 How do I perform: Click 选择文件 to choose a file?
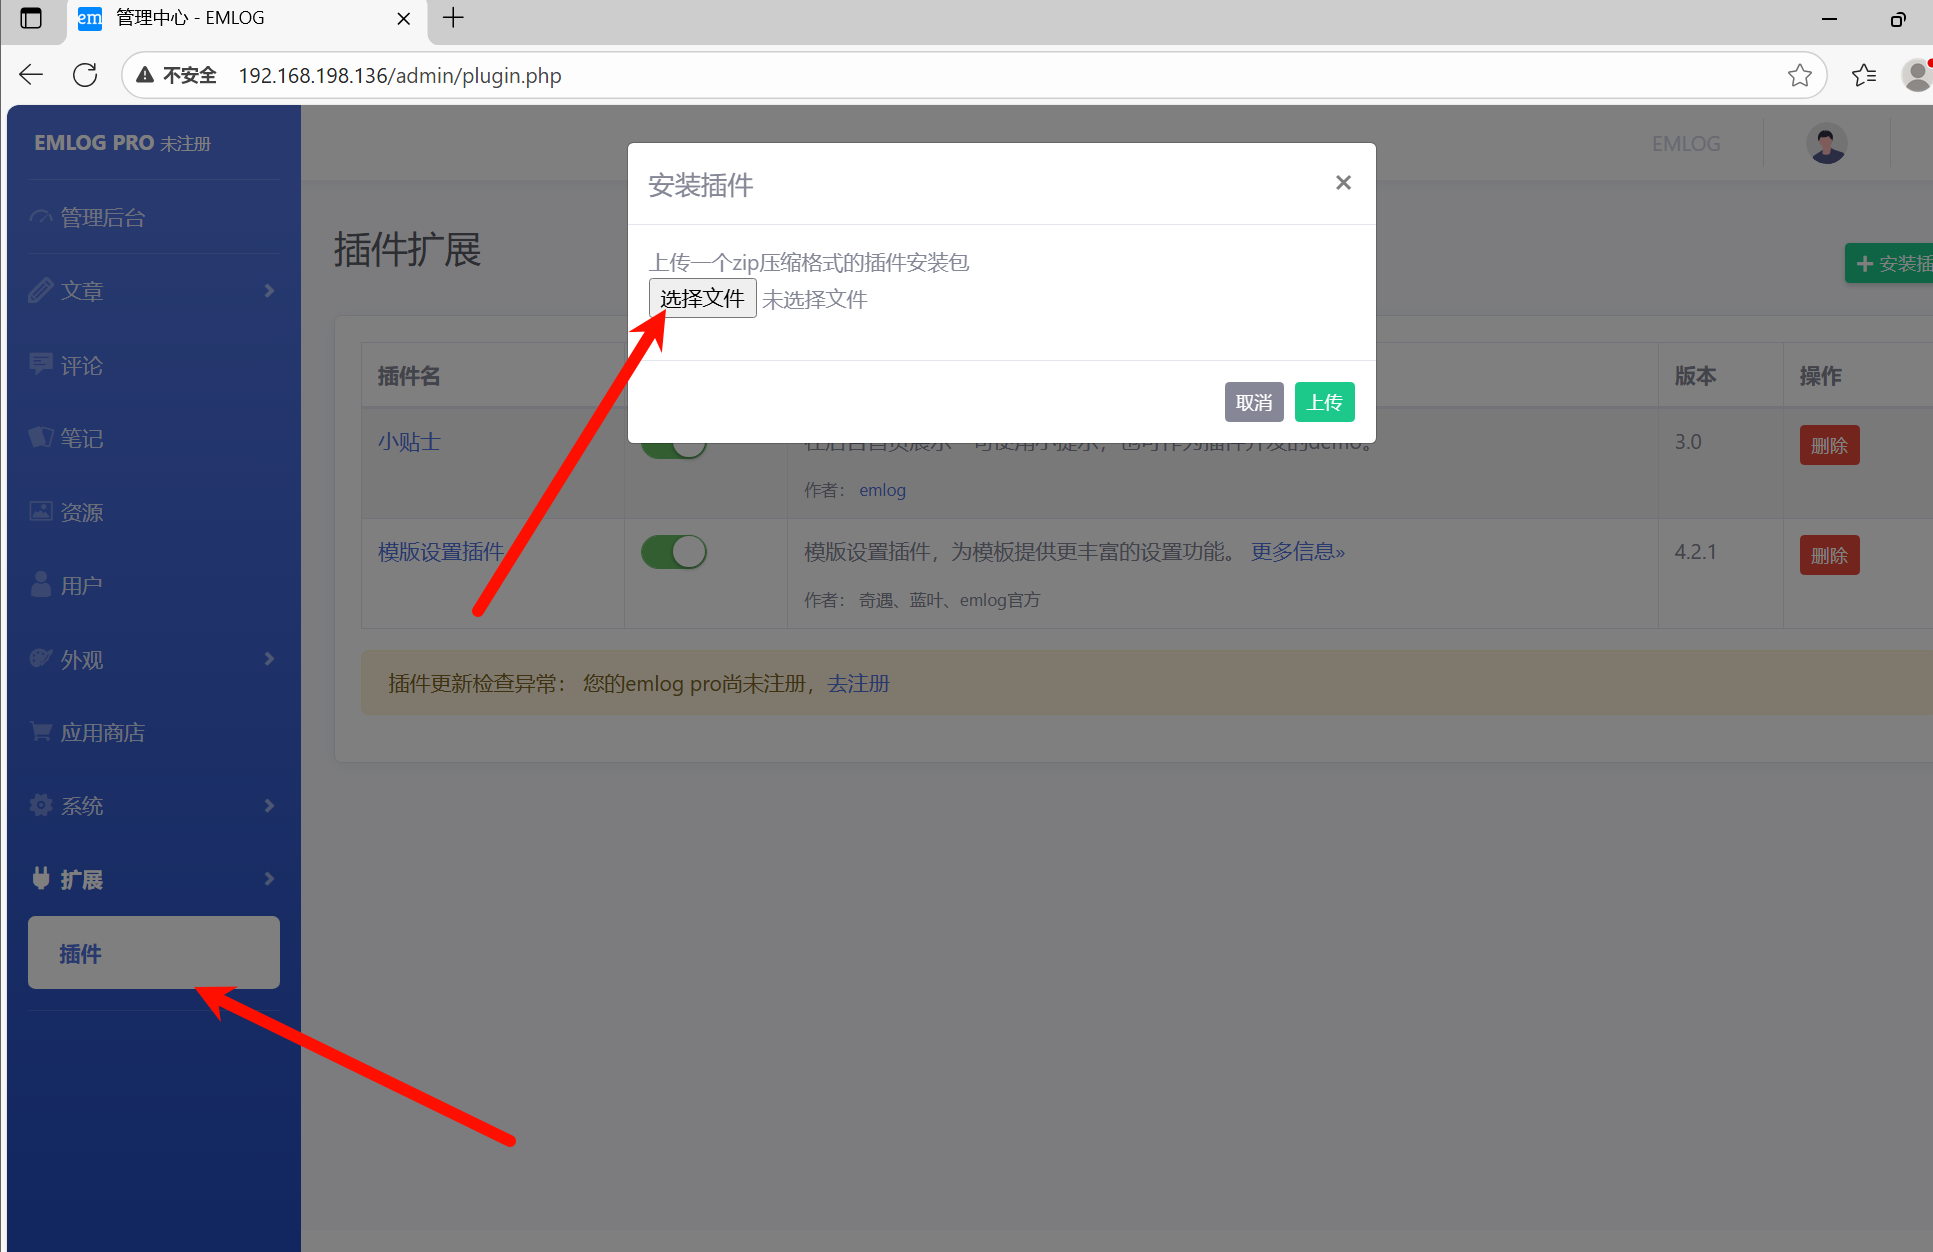(702, 298)
